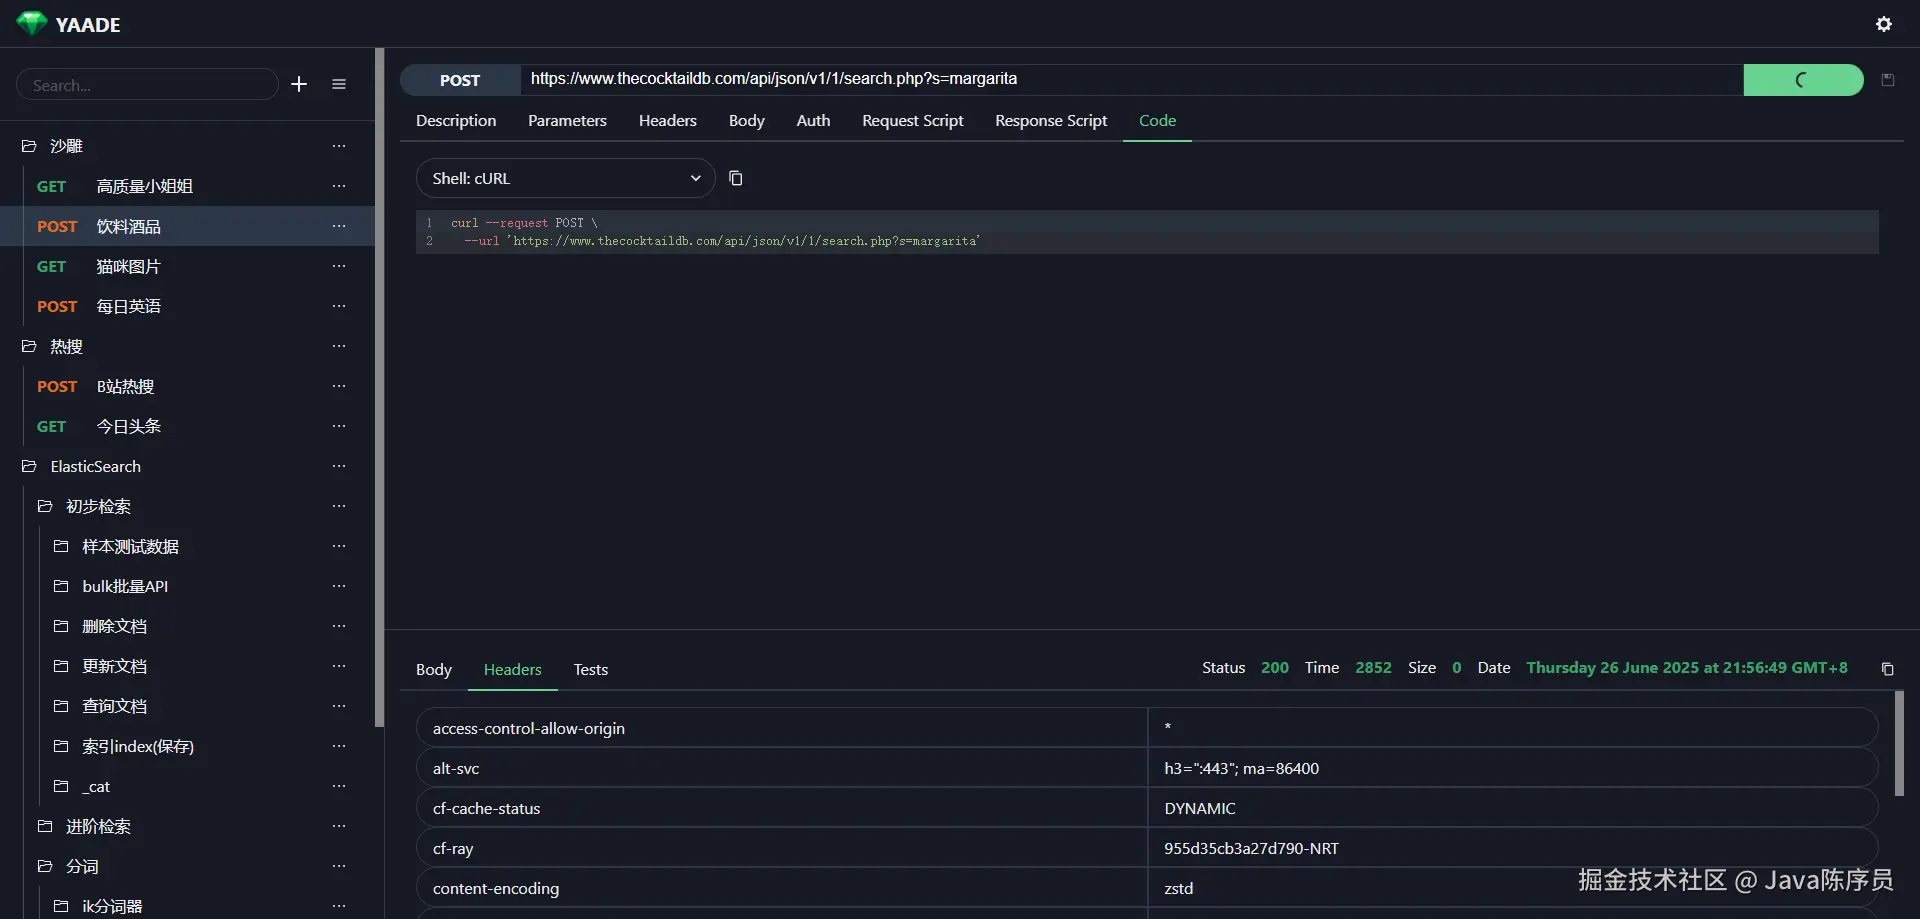Click the sidebar Search field
This screenshot has width=1920, height=919.
click(x=147, y=85)
